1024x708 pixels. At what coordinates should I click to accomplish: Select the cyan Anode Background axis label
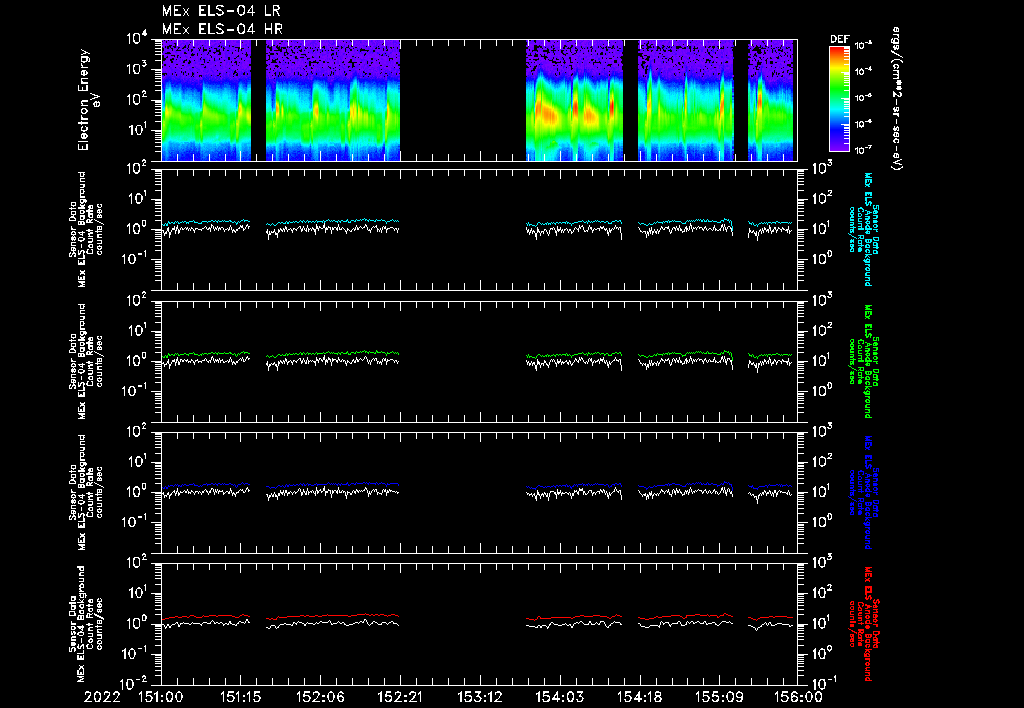(x=863, y=229)
